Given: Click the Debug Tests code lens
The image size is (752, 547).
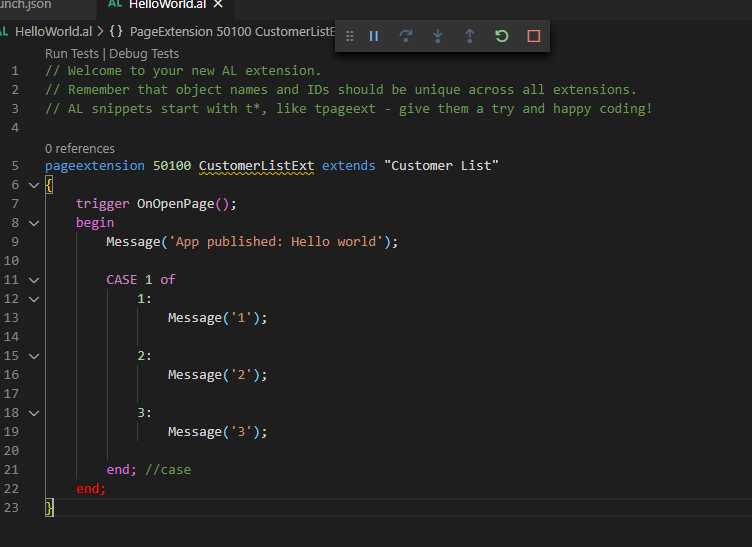Looking at the screenshot, I should click(144, 54).
